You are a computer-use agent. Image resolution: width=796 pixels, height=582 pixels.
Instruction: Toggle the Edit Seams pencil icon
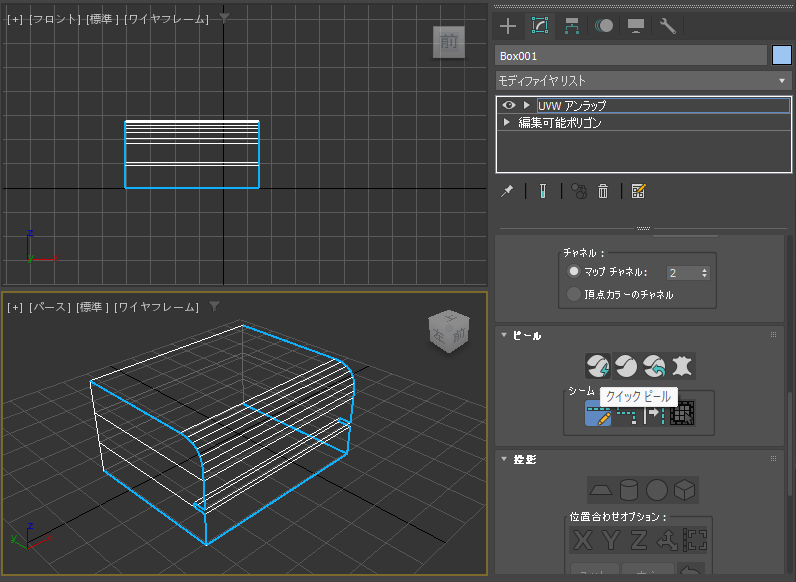[x=599, y=413]
